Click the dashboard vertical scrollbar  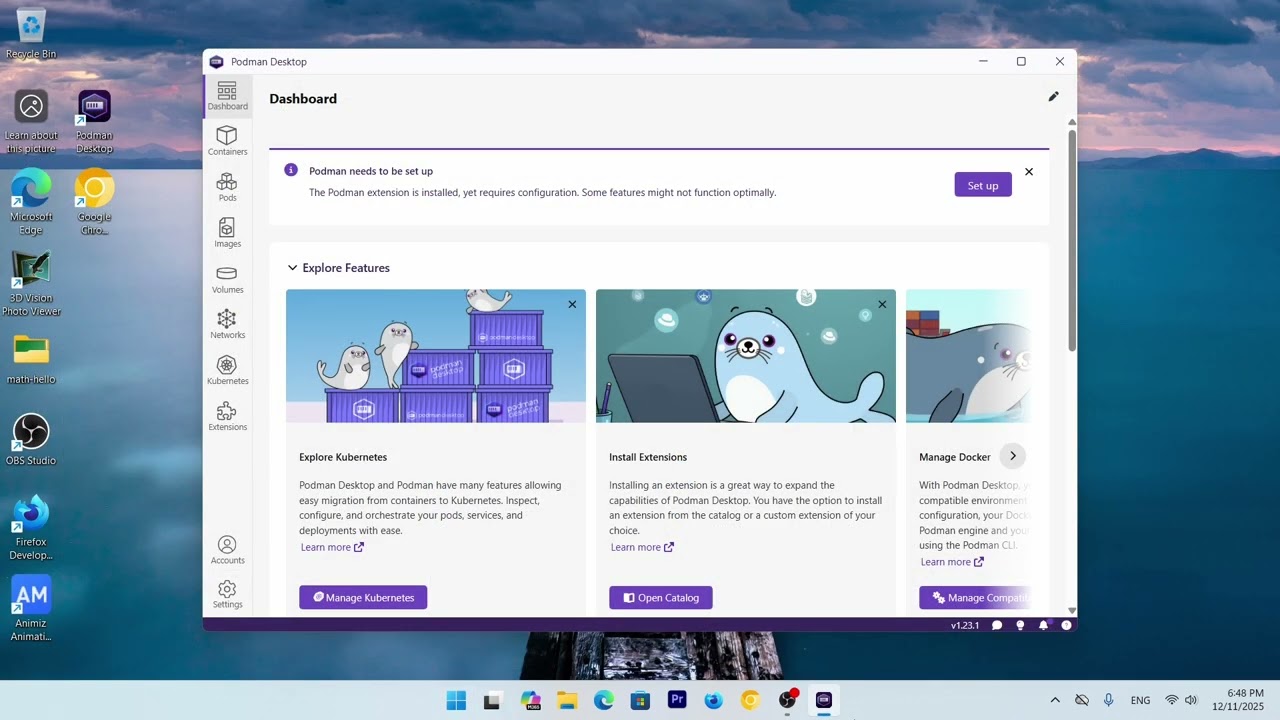tap(1072, 240)
